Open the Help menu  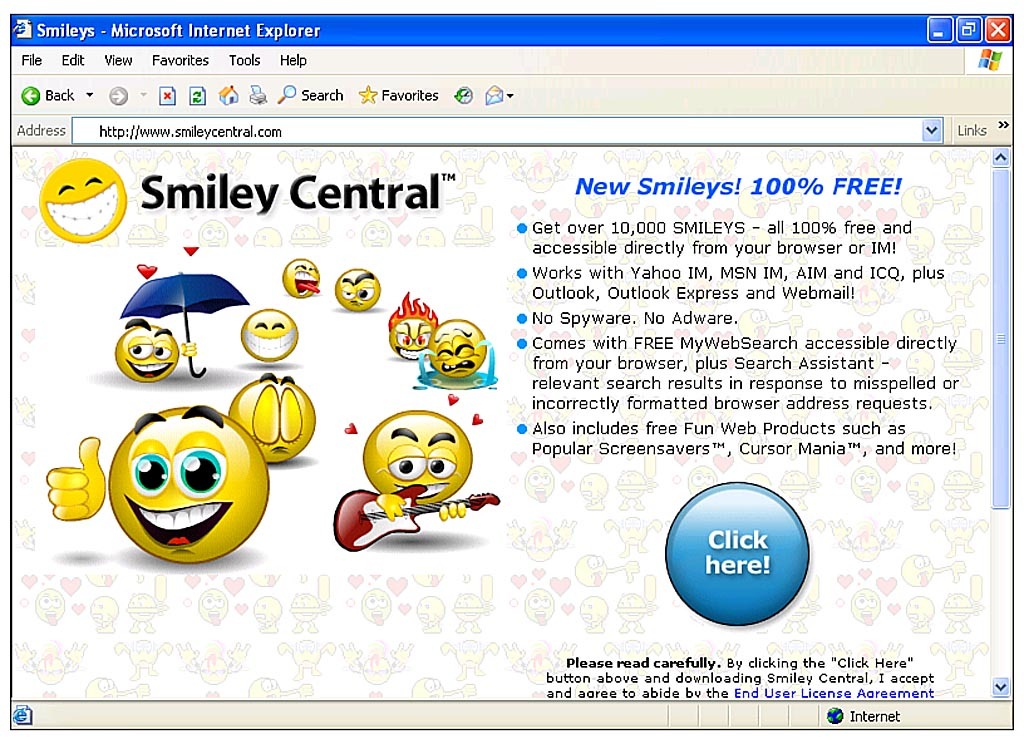point(293,60)
